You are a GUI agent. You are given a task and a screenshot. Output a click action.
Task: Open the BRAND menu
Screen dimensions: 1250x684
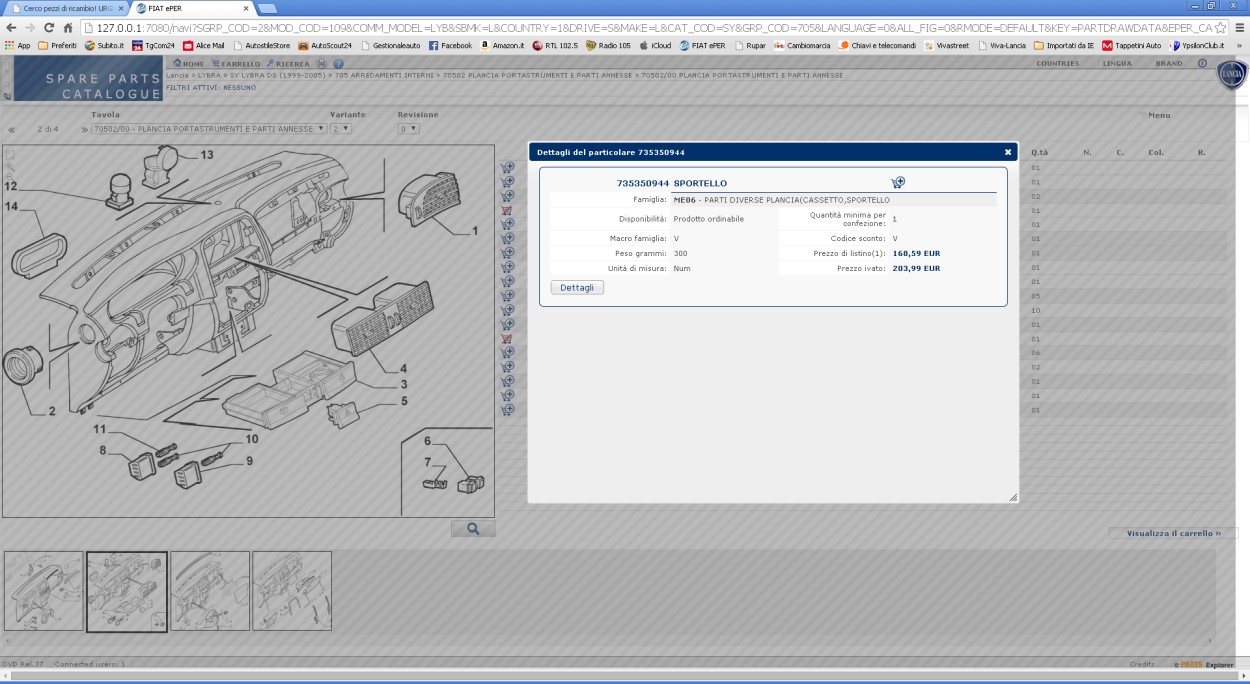coord(1168,63)
